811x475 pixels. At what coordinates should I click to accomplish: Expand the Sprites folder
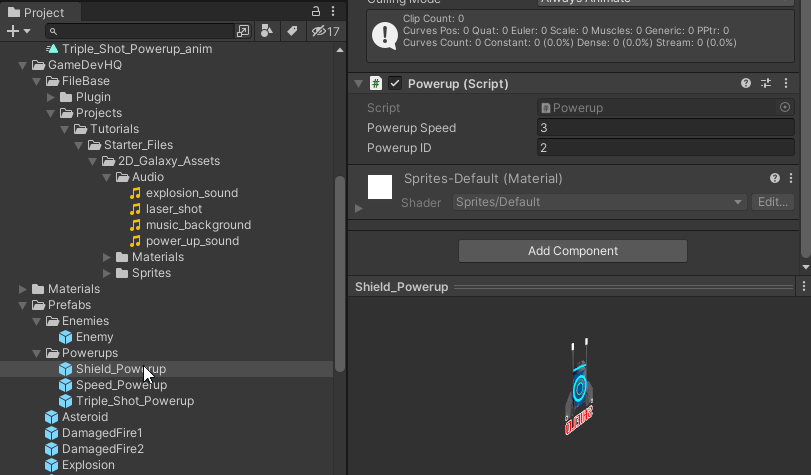107,273
